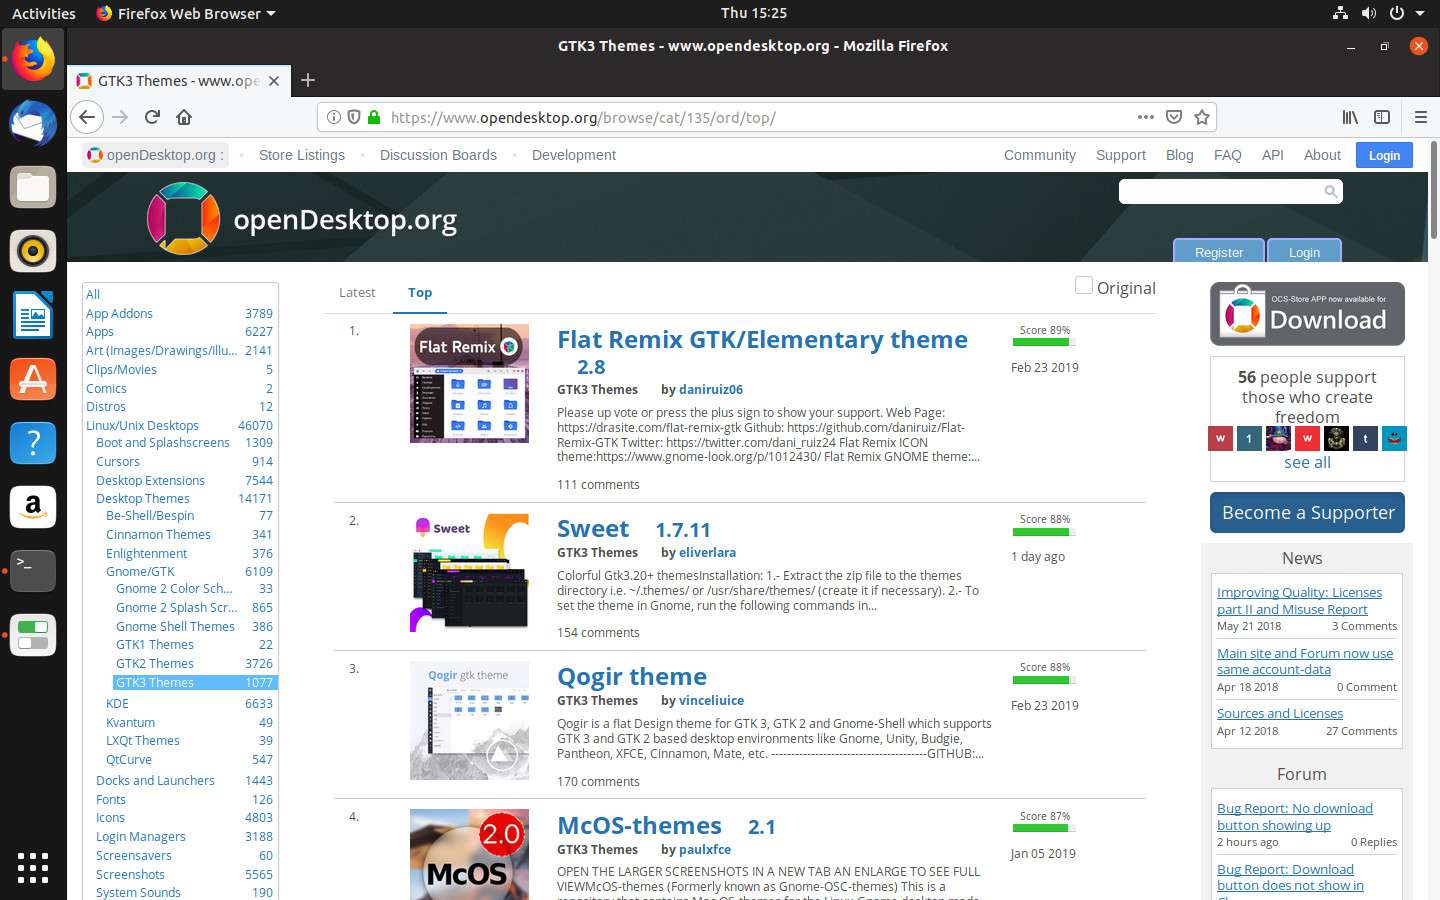The image size is (1440, 900).
Task: Click see all supporters link
Action: pyautogui.click(x=1307, y=462)
